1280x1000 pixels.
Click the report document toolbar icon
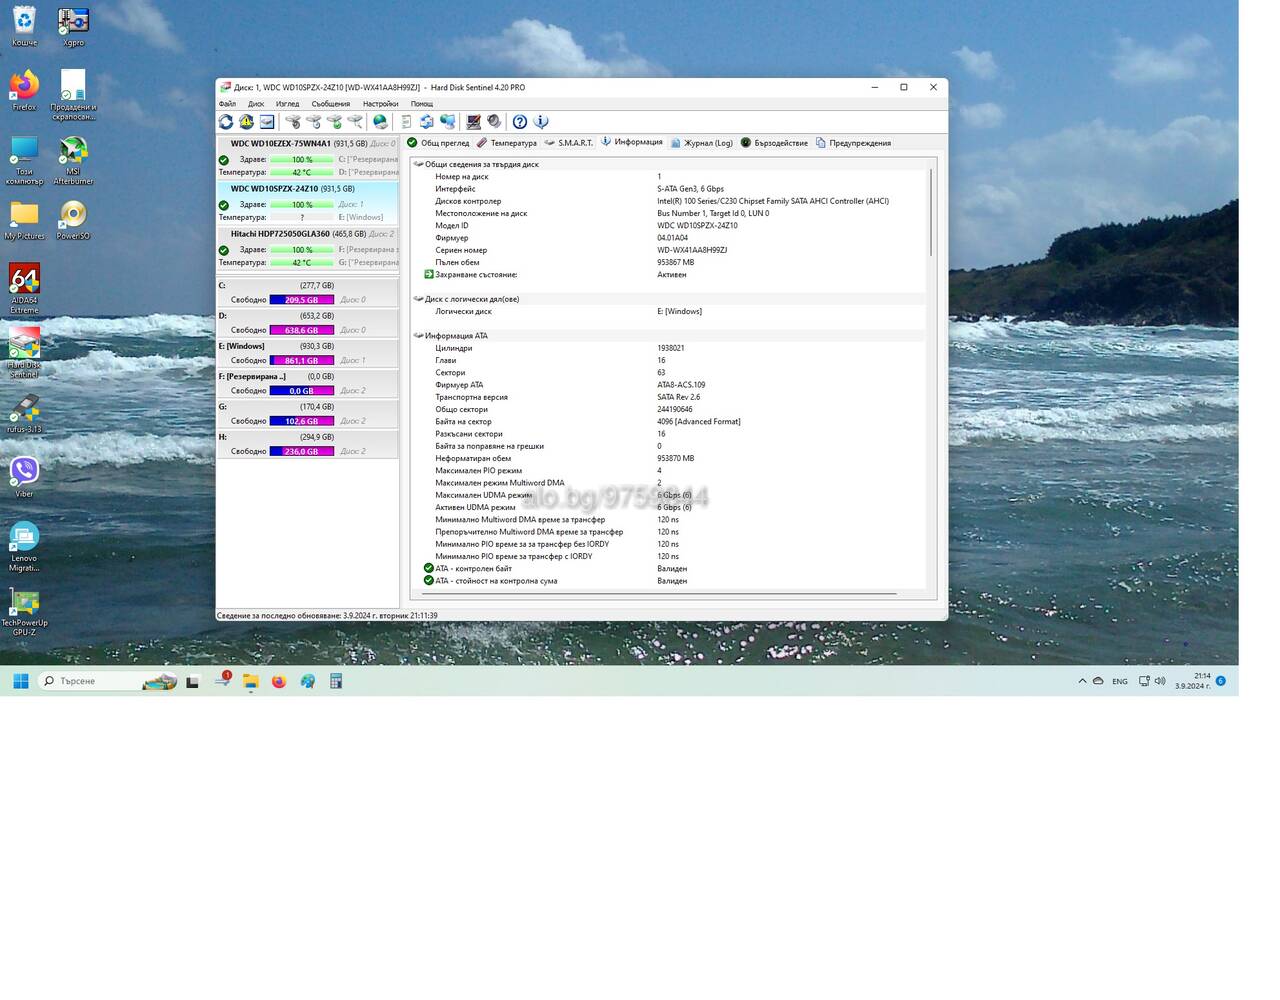(x=406, y=122)
